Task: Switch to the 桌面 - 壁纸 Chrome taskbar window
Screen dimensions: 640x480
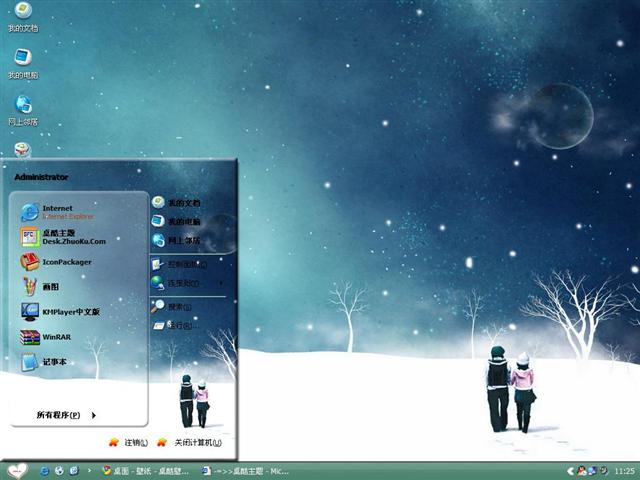Action: [x=145, y=471]
